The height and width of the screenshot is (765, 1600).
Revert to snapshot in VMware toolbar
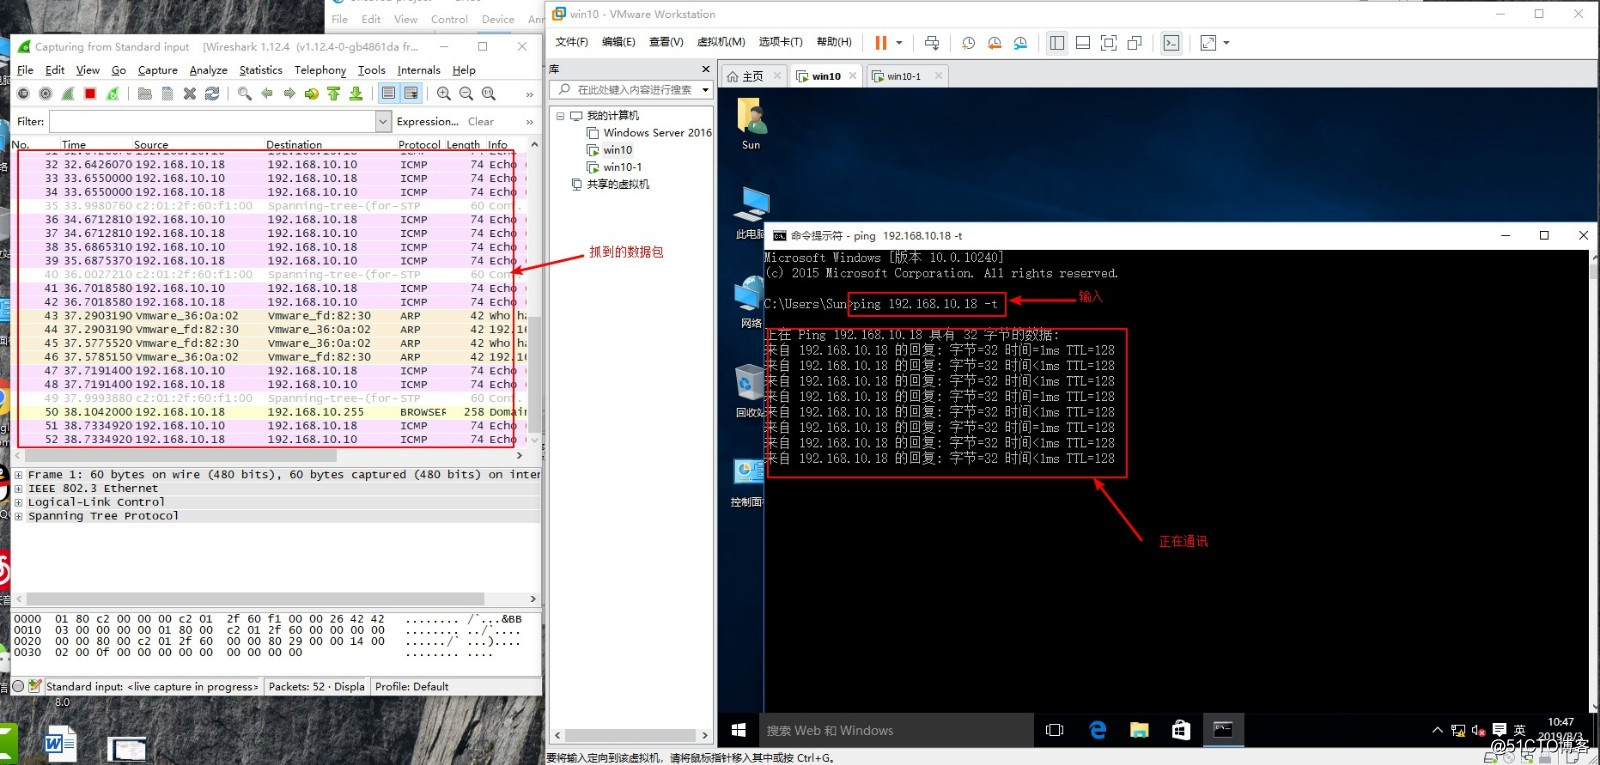pyautogui.click(x=994, y=43)
